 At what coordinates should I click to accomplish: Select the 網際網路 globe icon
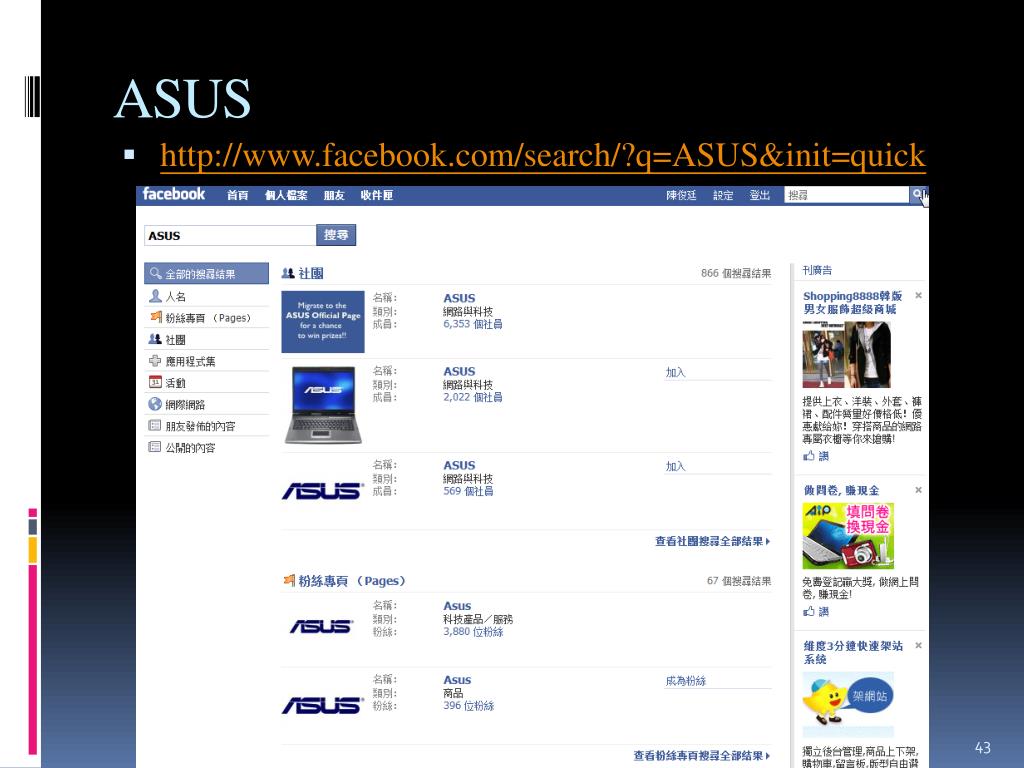155,404
